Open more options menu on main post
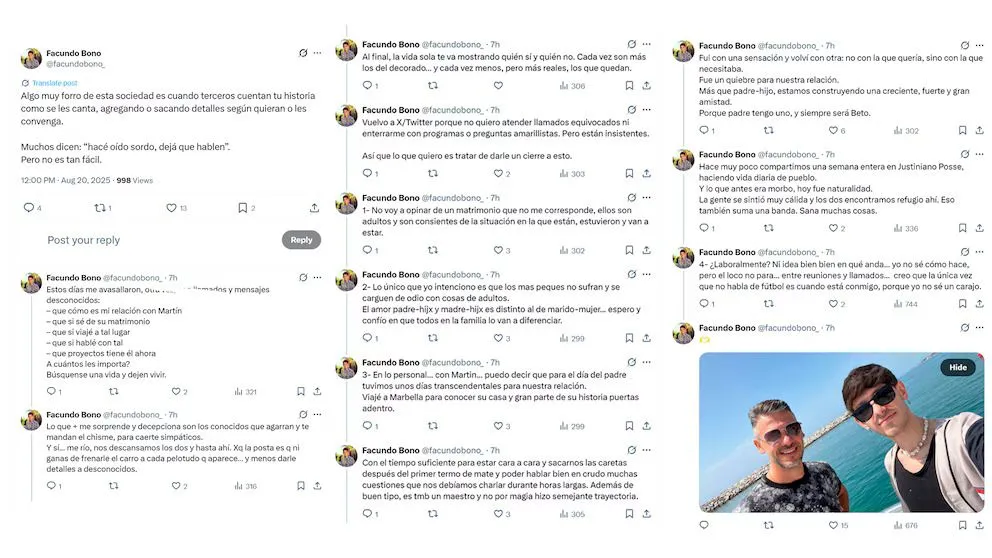Viewport: 992px width, 558px height. [318, 52]
